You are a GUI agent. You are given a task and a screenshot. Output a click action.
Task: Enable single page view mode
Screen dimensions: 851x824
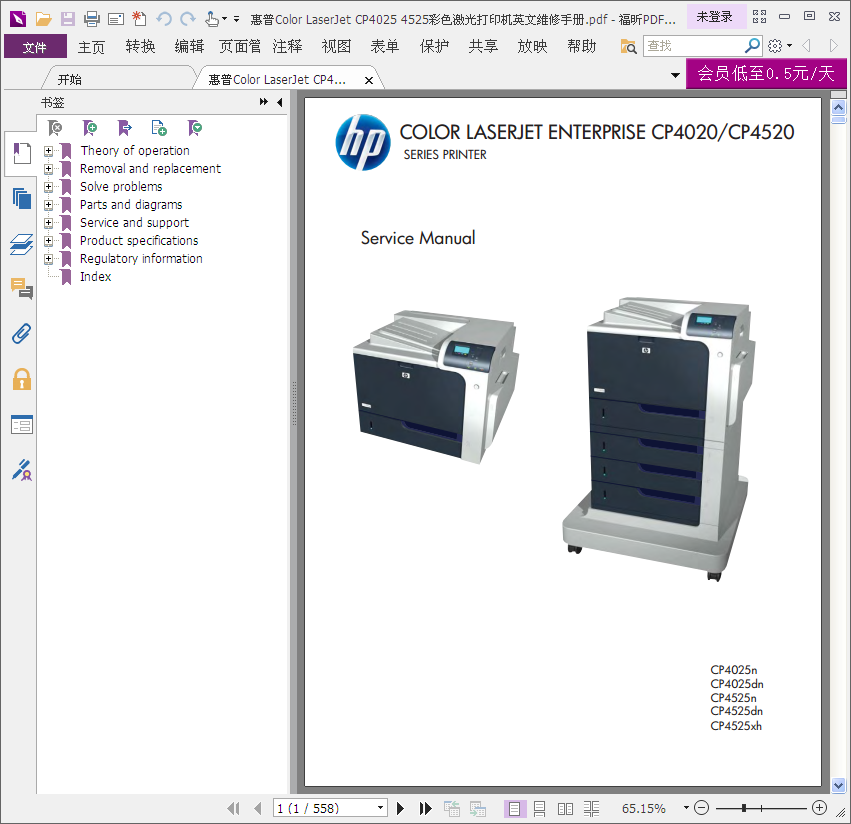pos(514,809)
